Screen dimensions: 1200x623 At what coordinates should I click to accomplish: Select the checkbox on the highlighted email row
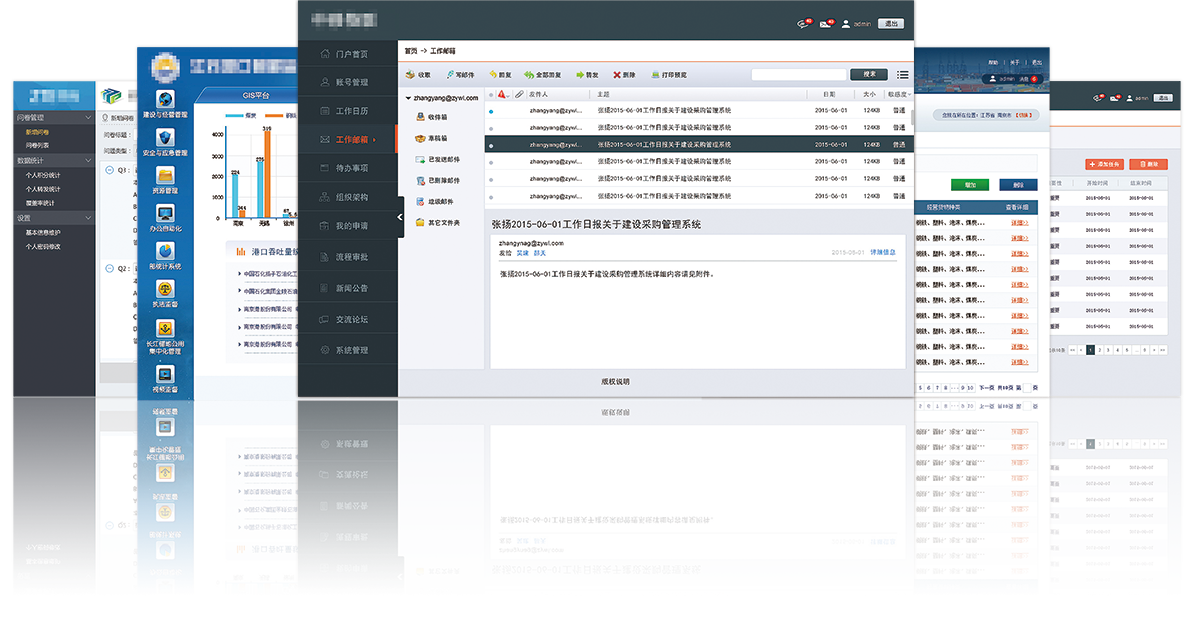(x=490, y=144)
